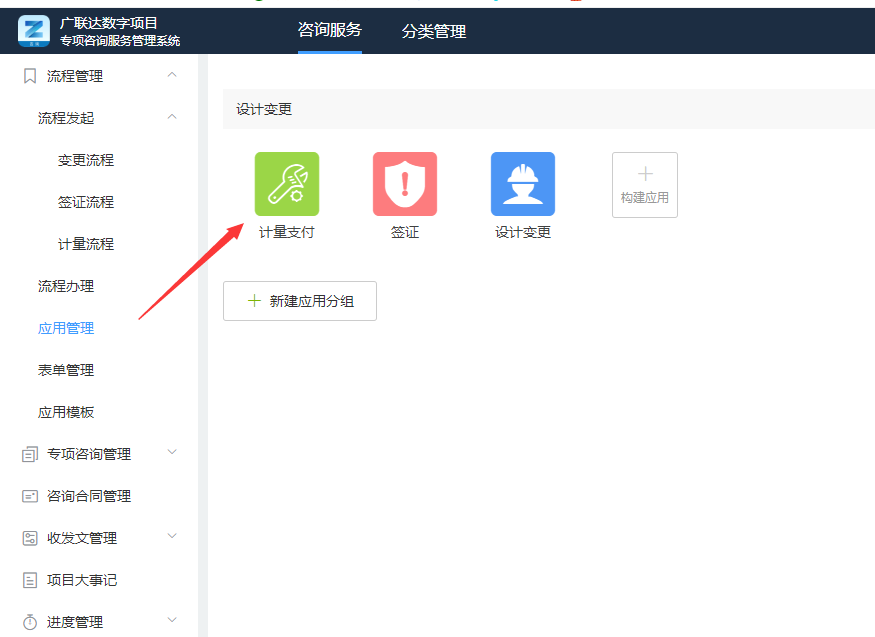Open 应用模板 menu item
The image size is (875, 637).
tap(66, 412)
